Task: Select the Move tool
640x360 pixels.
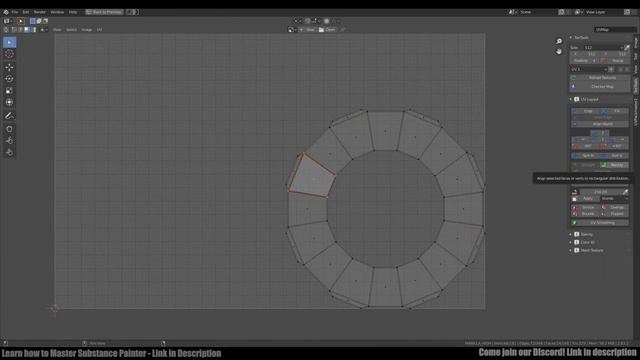Action: (9, 67)
